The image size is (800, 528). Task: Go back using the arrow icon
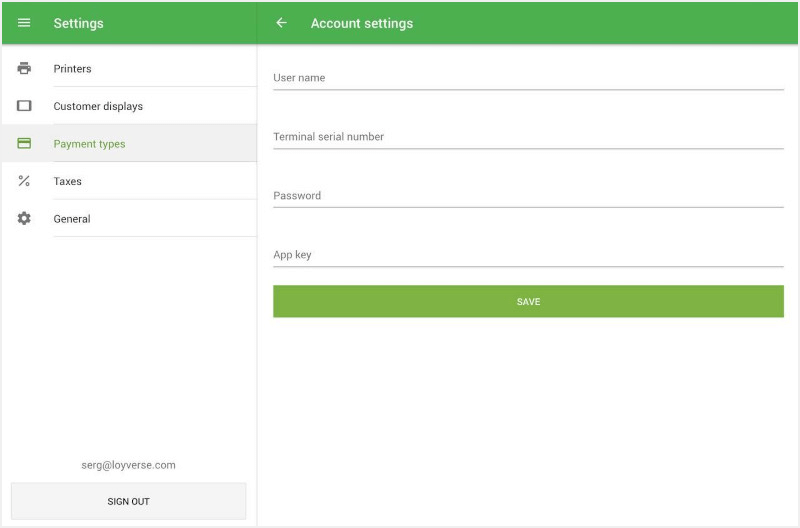click(x=281, y=23)
